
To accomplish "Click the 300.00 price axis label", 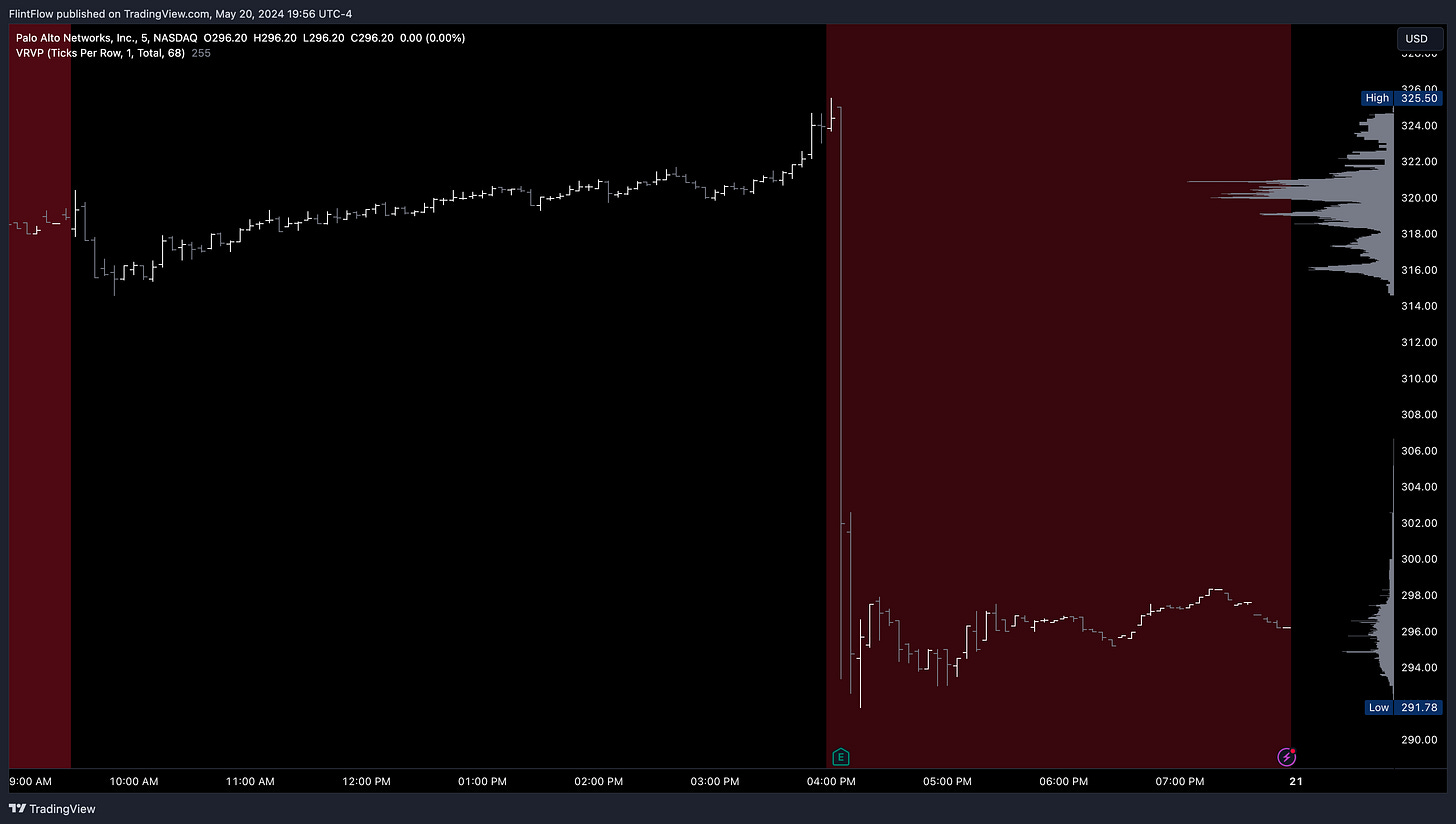I will (1420, 559).
